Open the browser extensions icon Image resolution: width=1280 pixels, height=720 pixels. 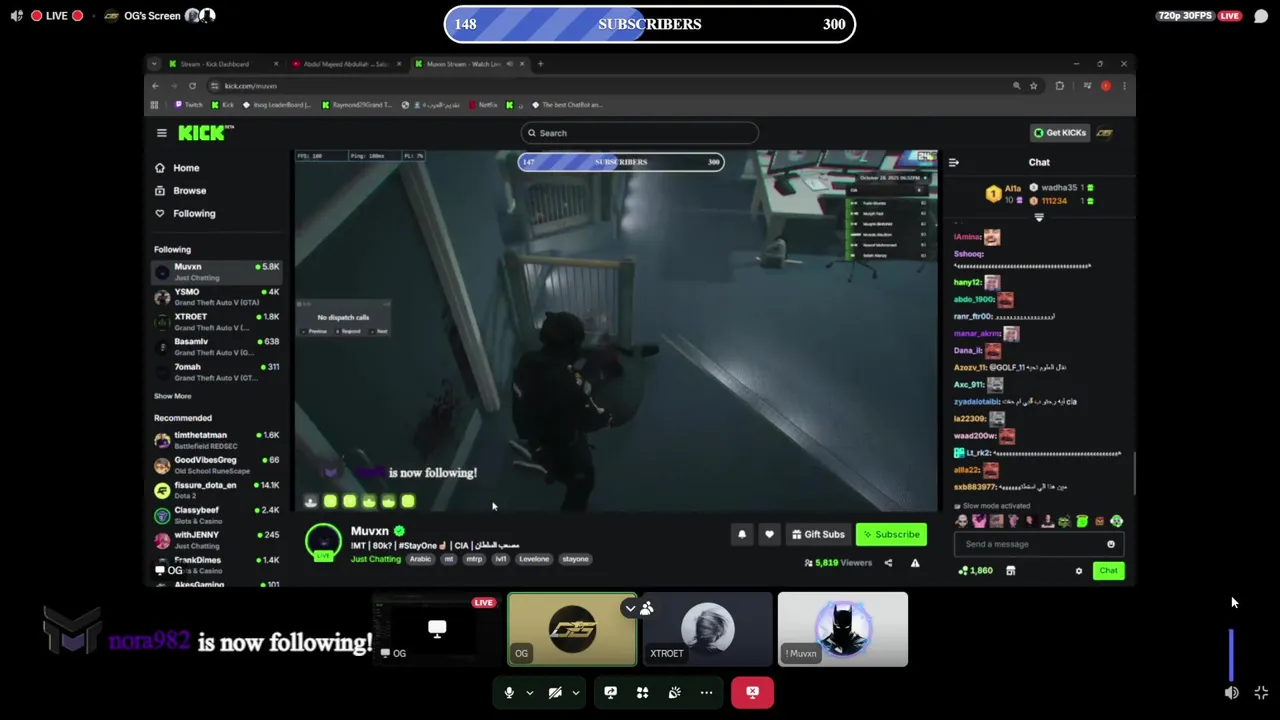(1060, 86)
